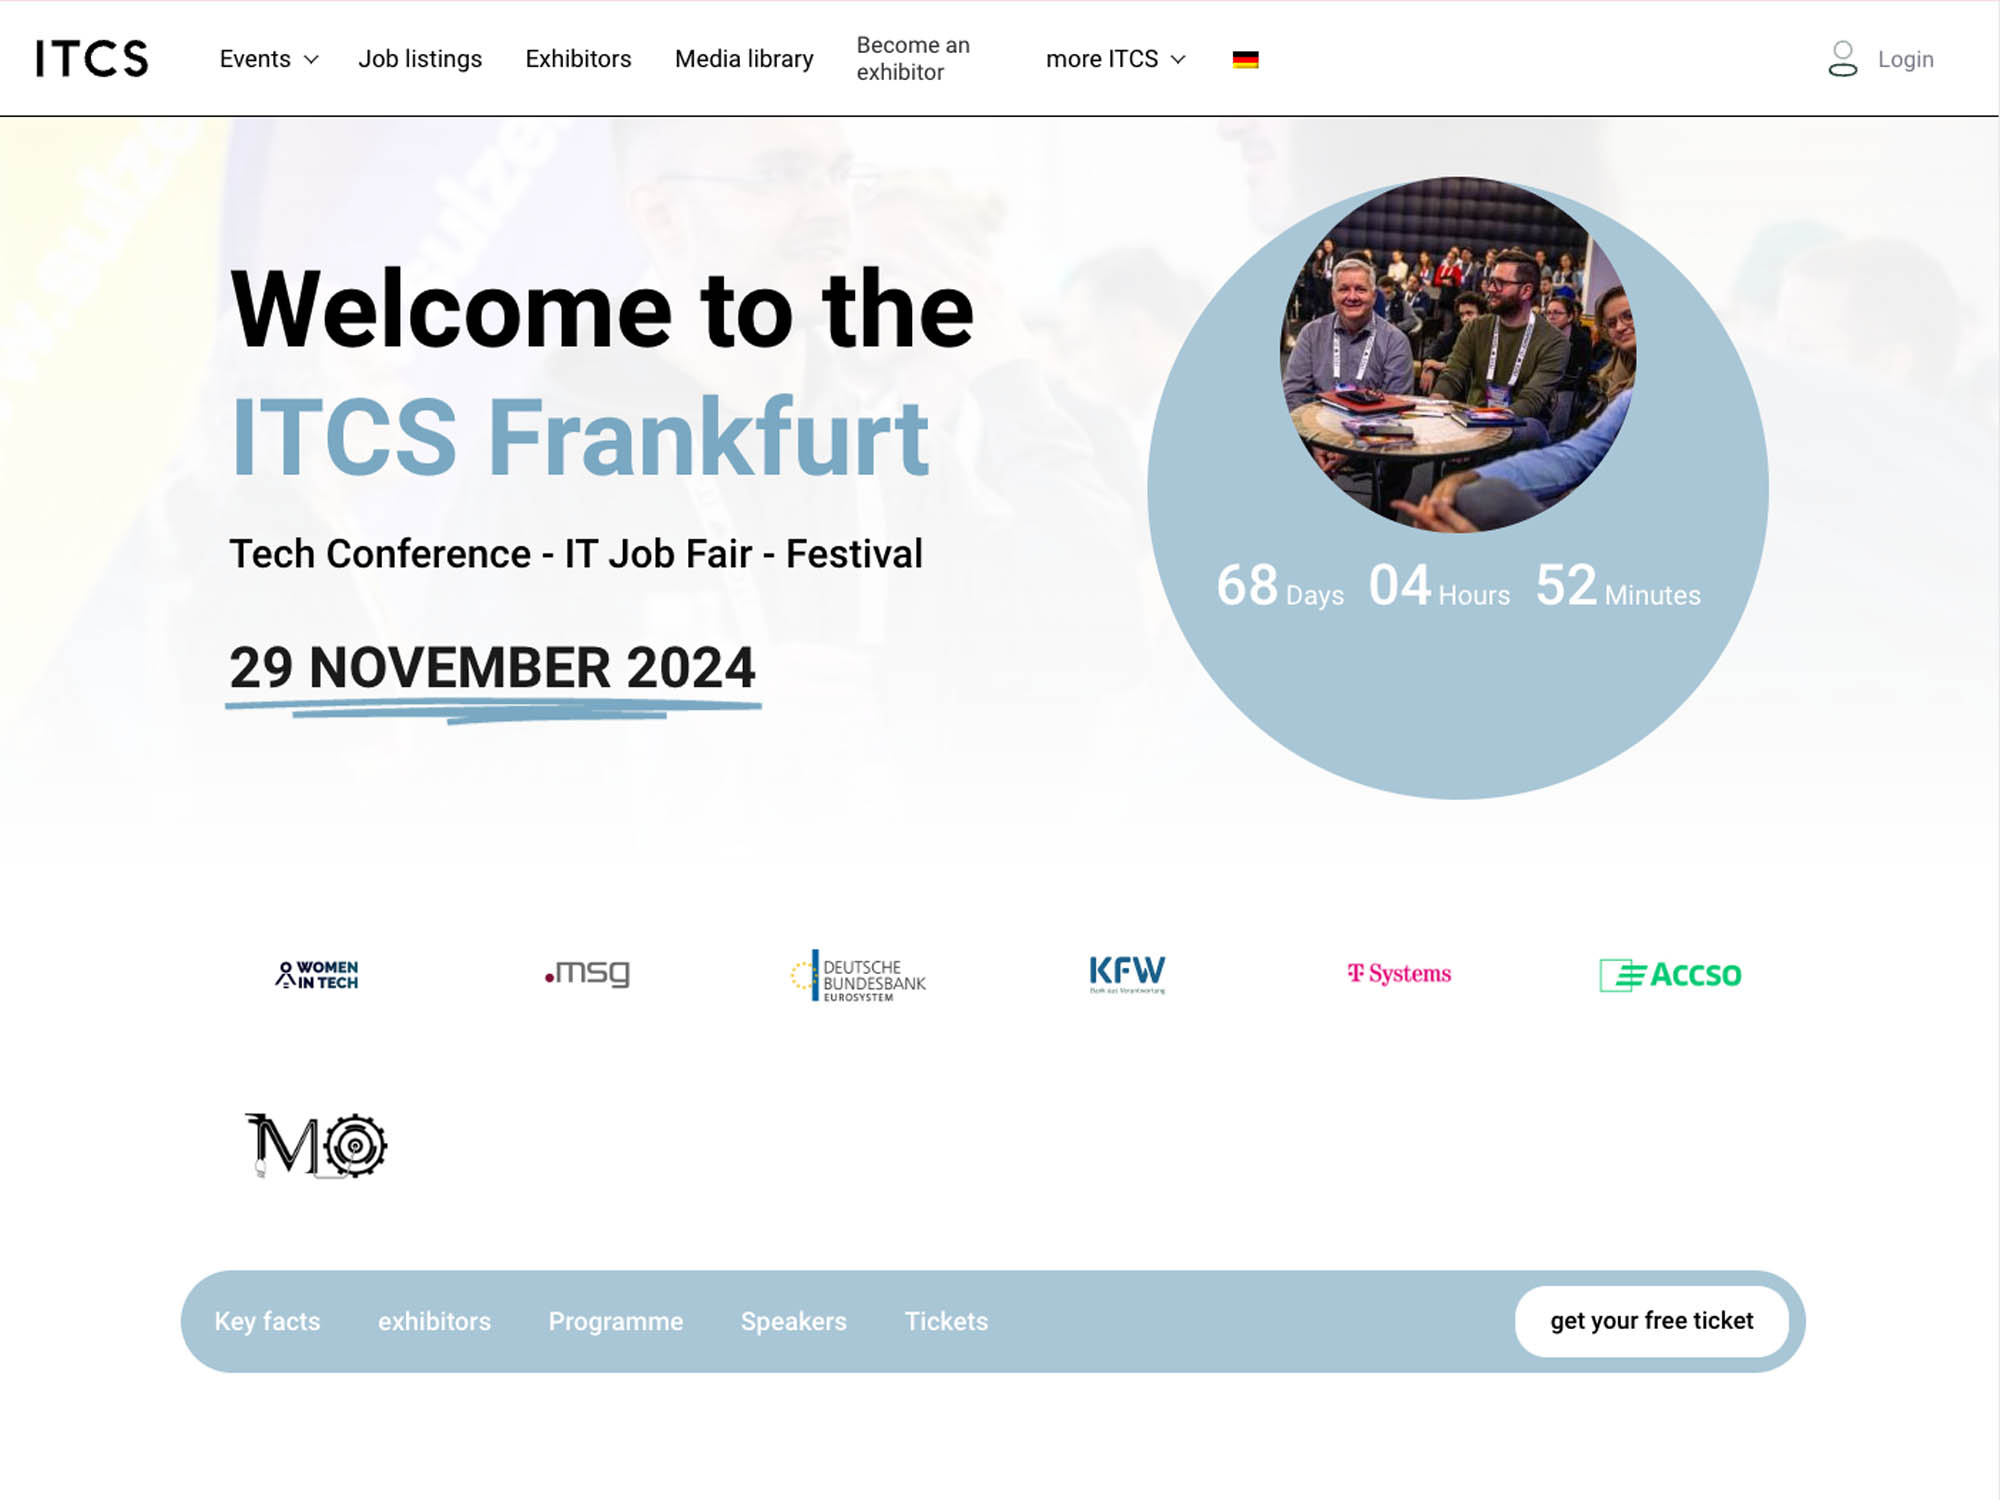Click the Tickets section tab
This screenshot has width=2000, height=1500.
tap(946, 1320)
